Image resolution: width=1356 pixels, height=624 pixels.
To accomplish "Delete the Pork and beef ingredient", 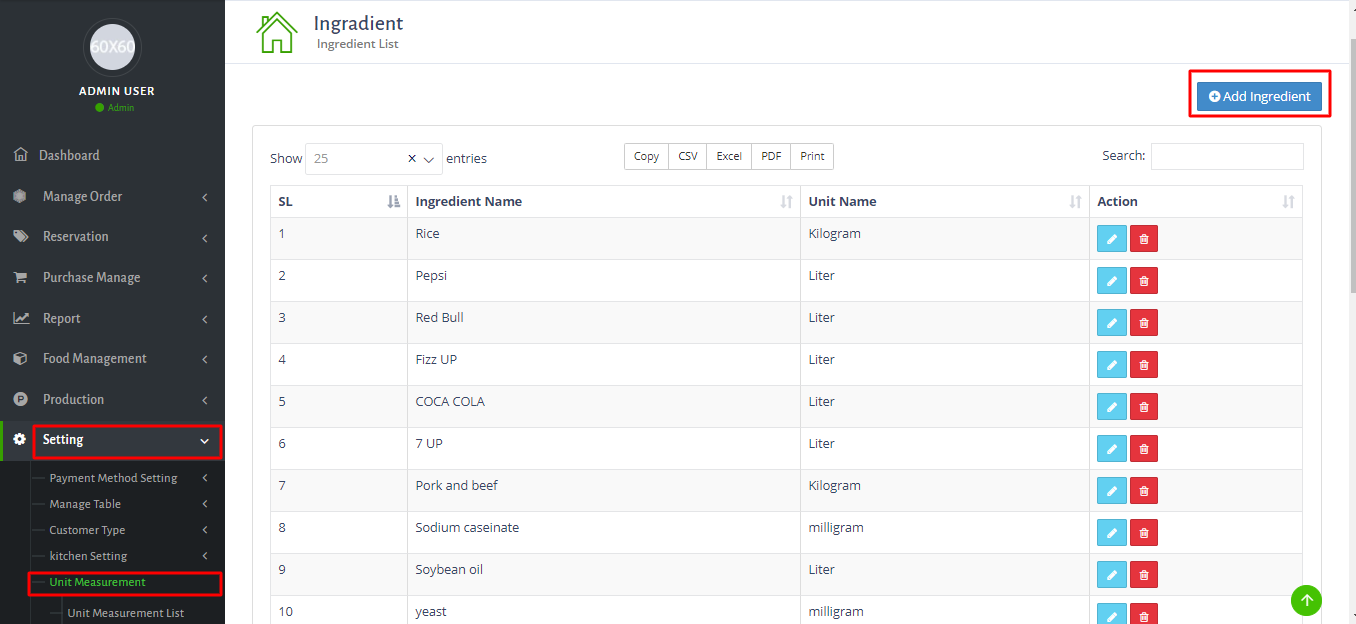I will (x=1144, y=491).
